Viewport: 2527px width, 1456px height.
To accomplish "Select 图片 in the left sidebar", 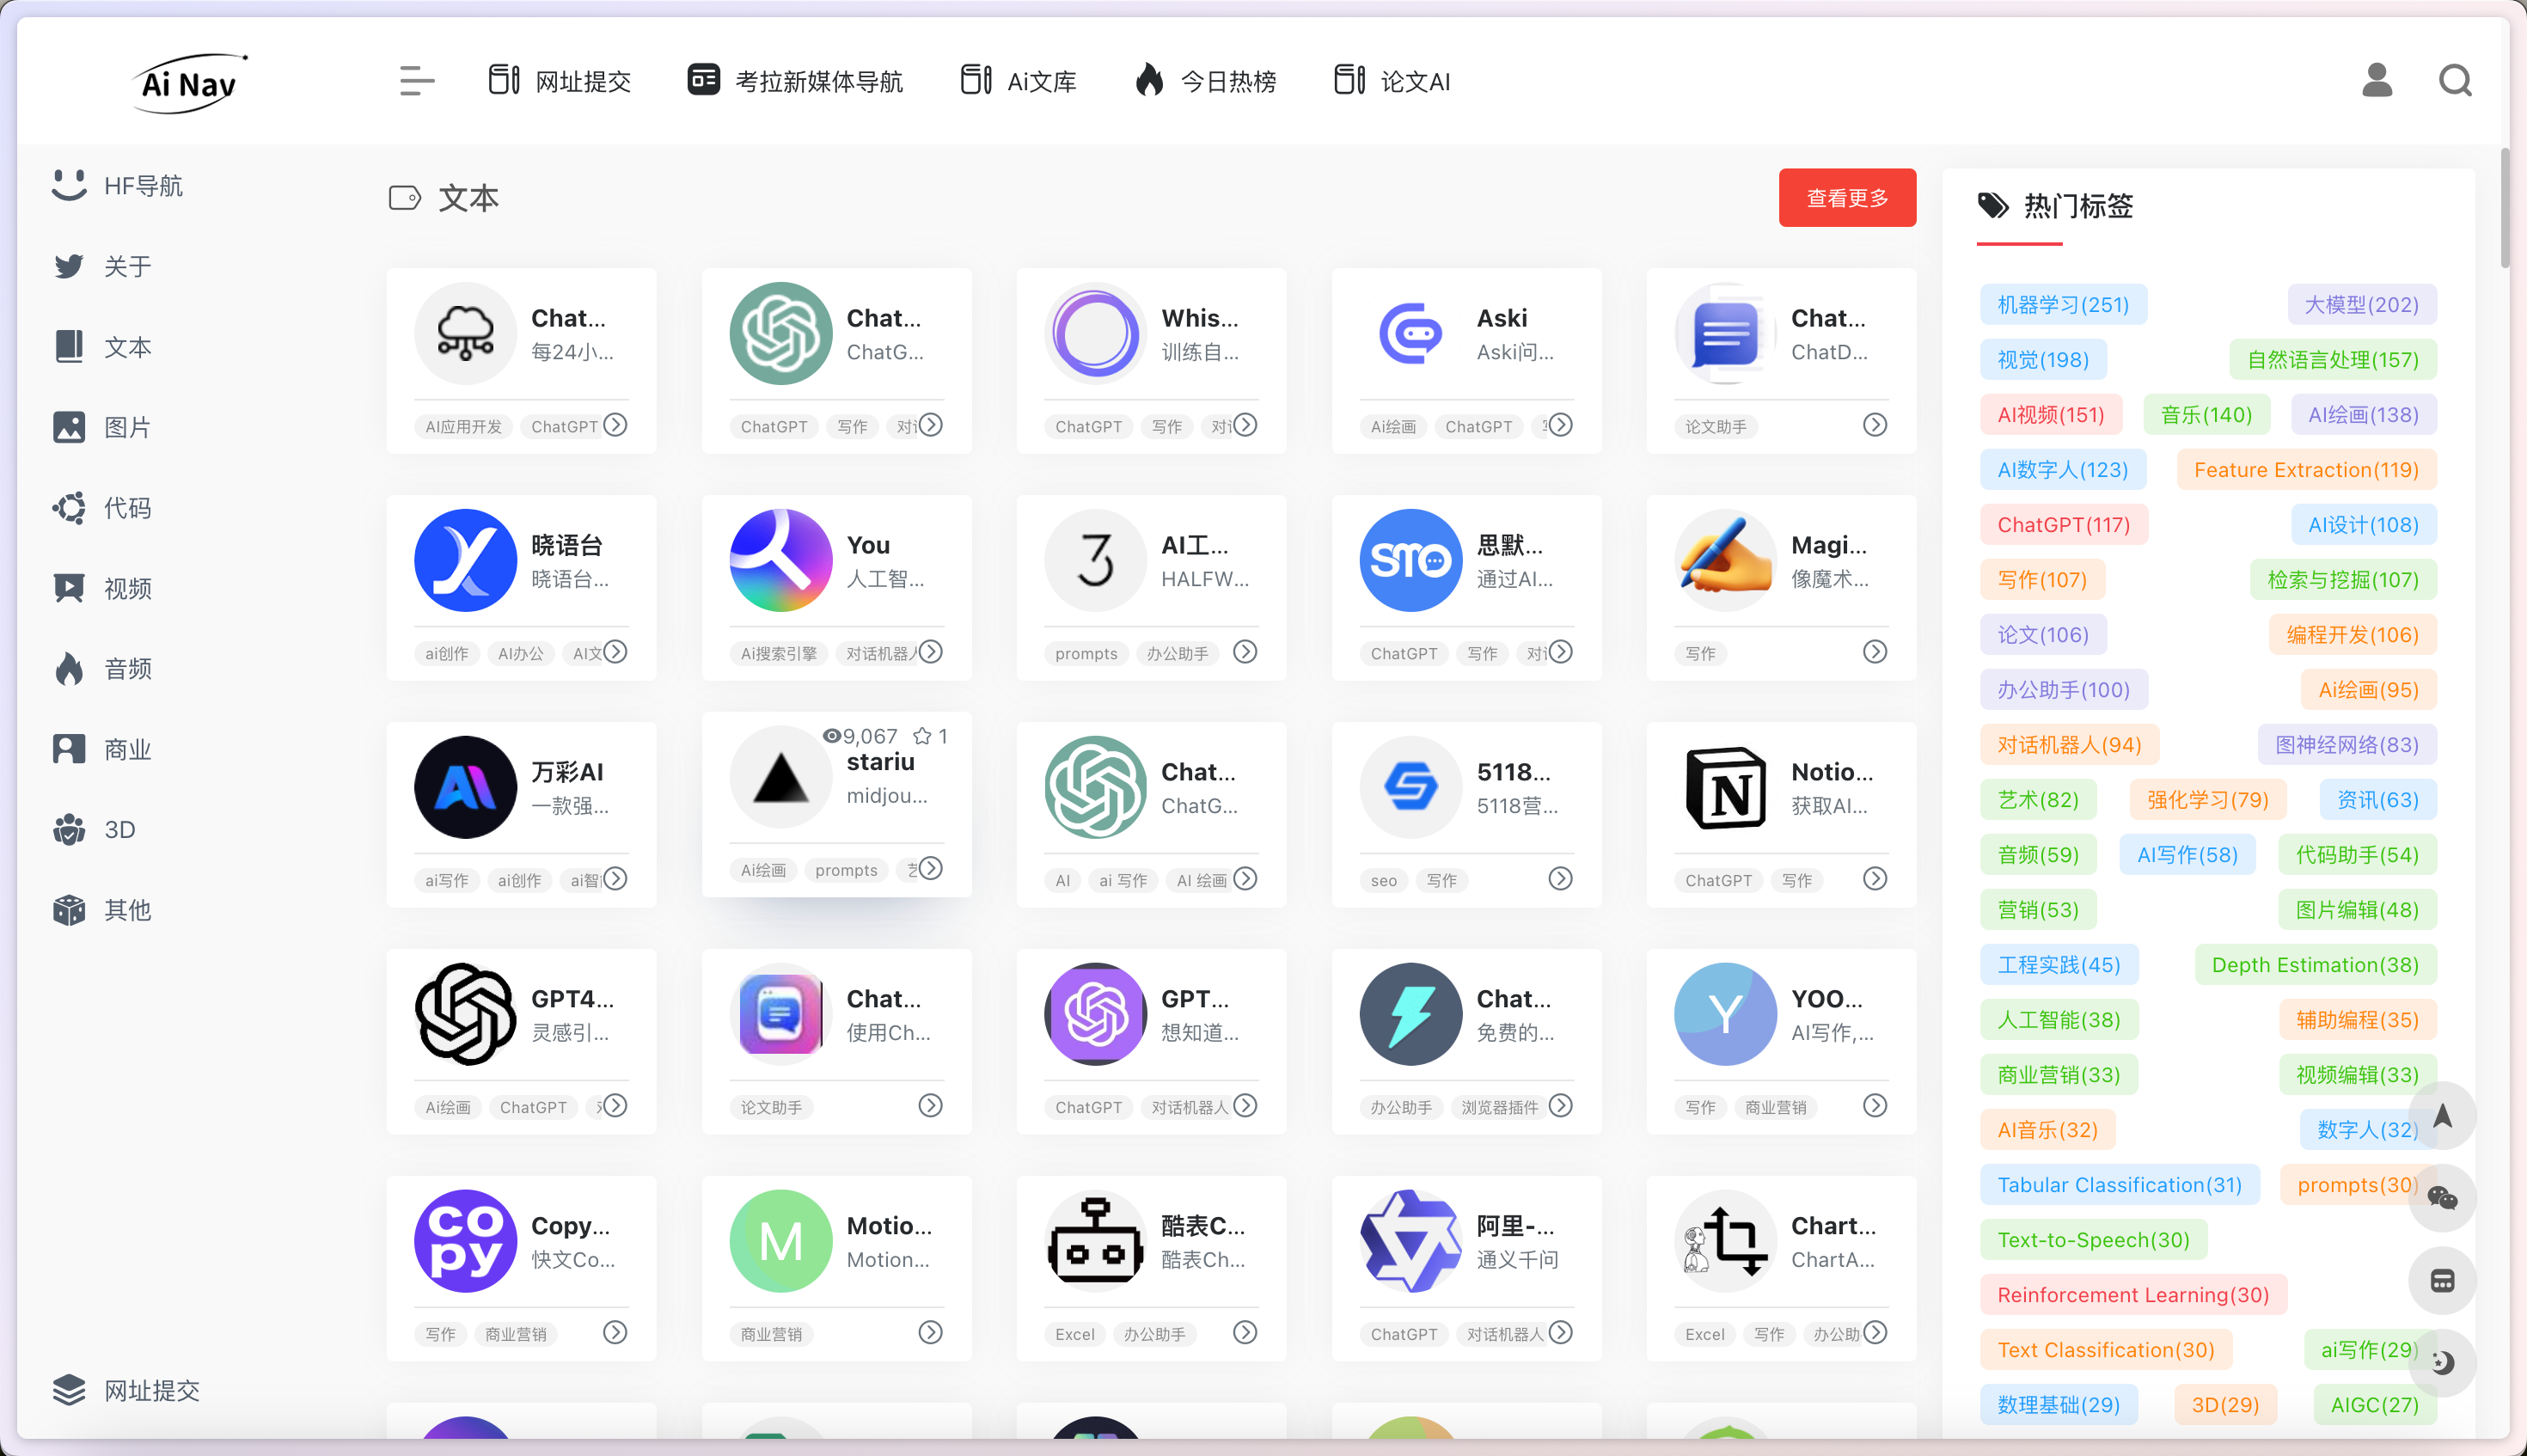I will 127,428.
